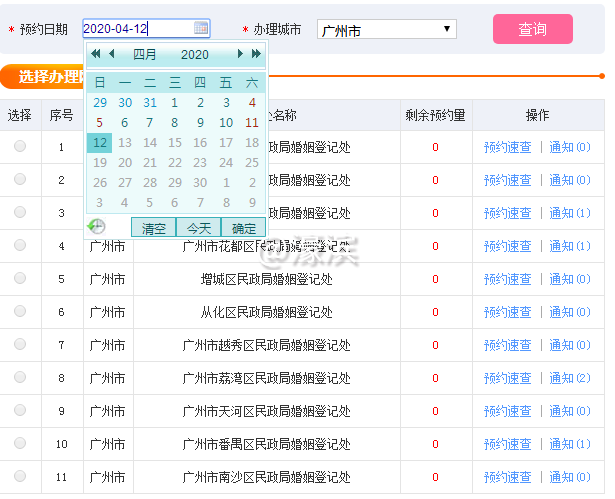Click the 预约日期 date input field
The width and height of the screenshot is (615, 499).
(x=135, y=29)
